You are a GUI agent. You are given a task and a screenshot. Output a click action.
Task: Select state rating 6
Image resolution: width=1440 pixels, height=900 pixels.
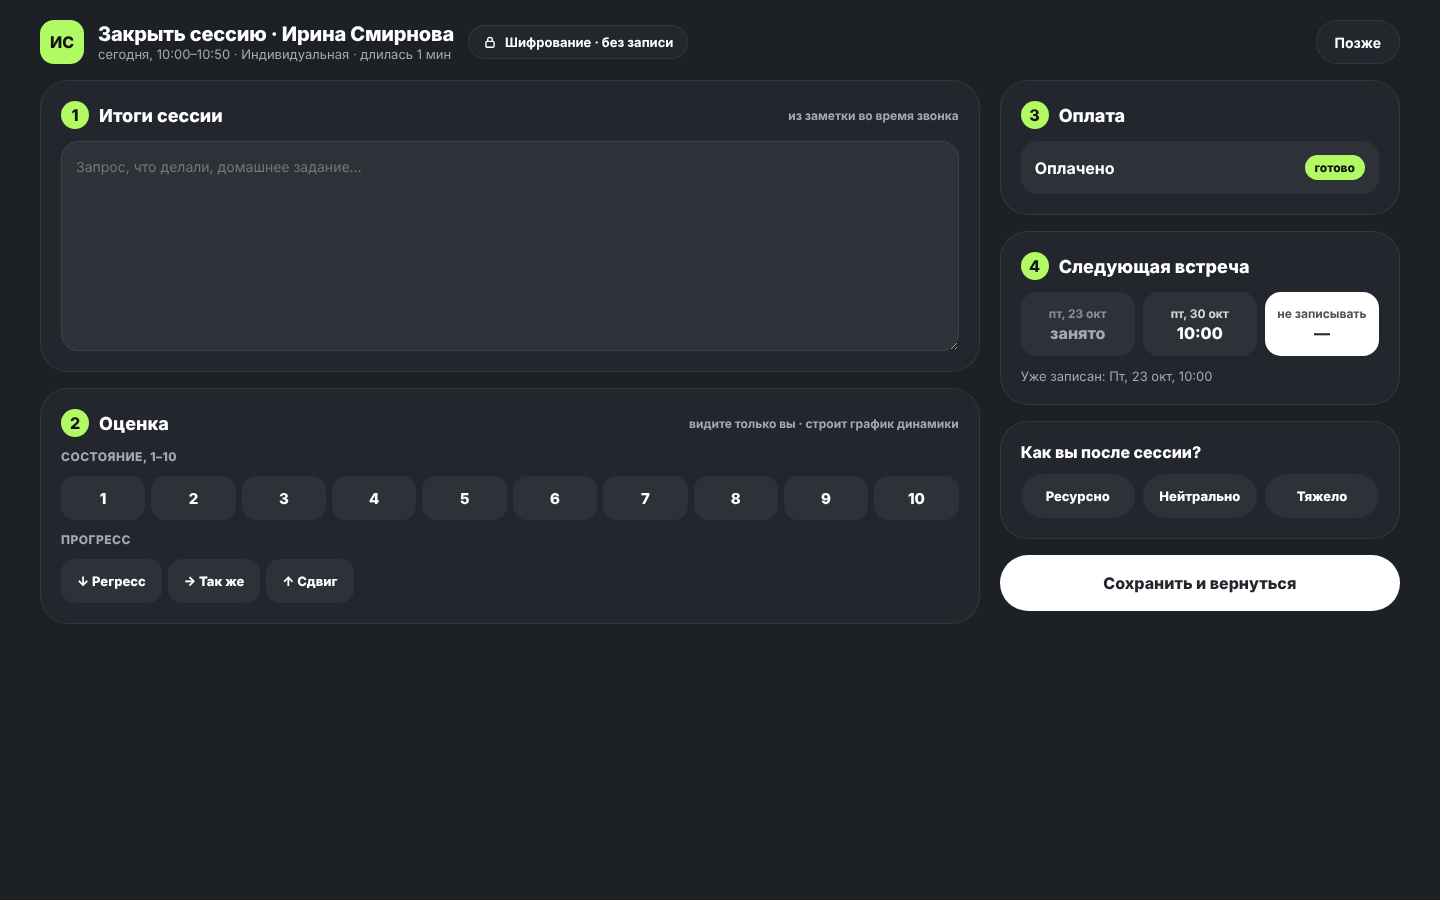tap(555, 498)
